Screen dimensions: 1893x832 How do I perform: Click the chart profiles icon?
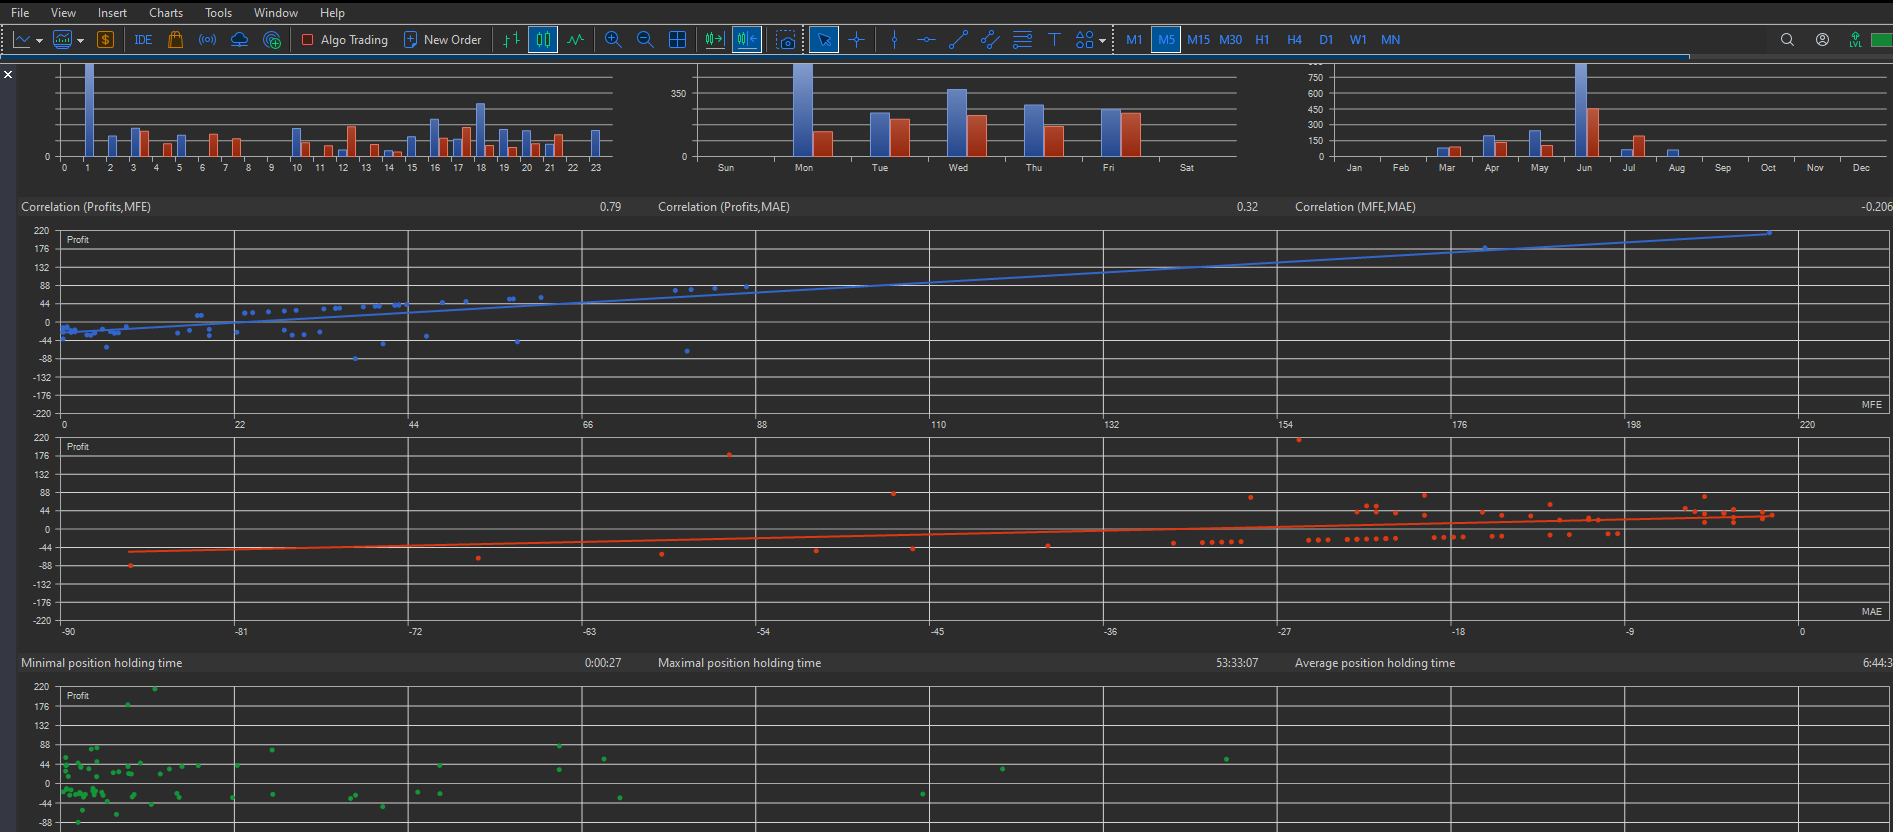coord(63,40)
